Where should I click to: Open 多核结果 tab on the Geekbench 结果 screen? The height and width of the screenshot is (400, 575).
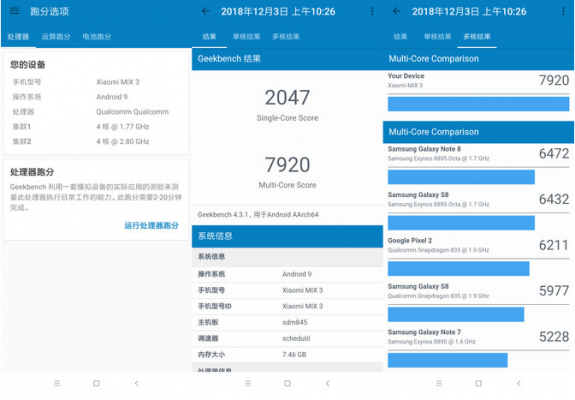click(286, 36)
